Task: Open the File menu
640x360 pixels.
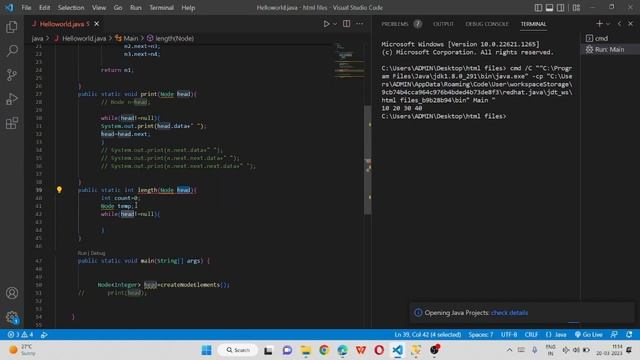Action: coord(26,8)
